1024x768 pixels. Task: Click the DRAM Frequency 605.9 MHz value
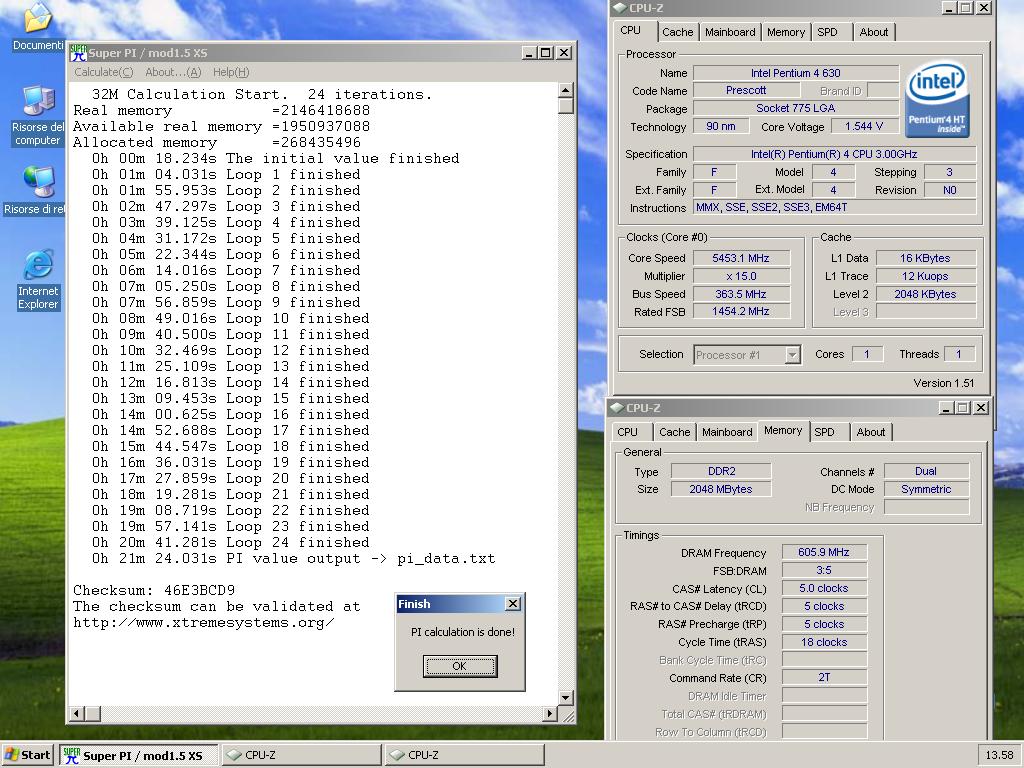(x=824, y=552)
